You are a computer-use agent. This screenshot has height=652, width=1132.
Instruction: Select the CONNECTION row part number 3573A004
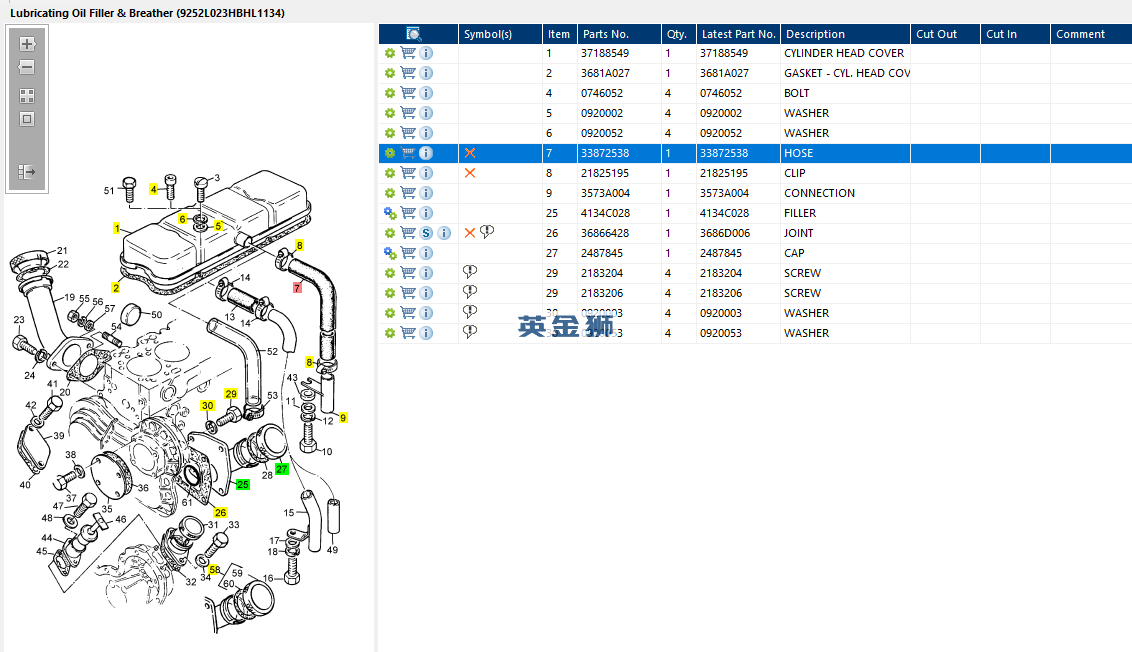point(605,193)
